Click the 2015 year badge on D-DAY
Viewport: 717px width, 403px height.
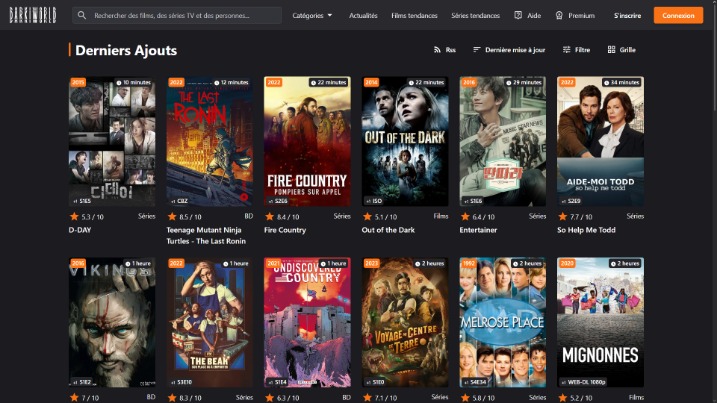click(78, 82)
